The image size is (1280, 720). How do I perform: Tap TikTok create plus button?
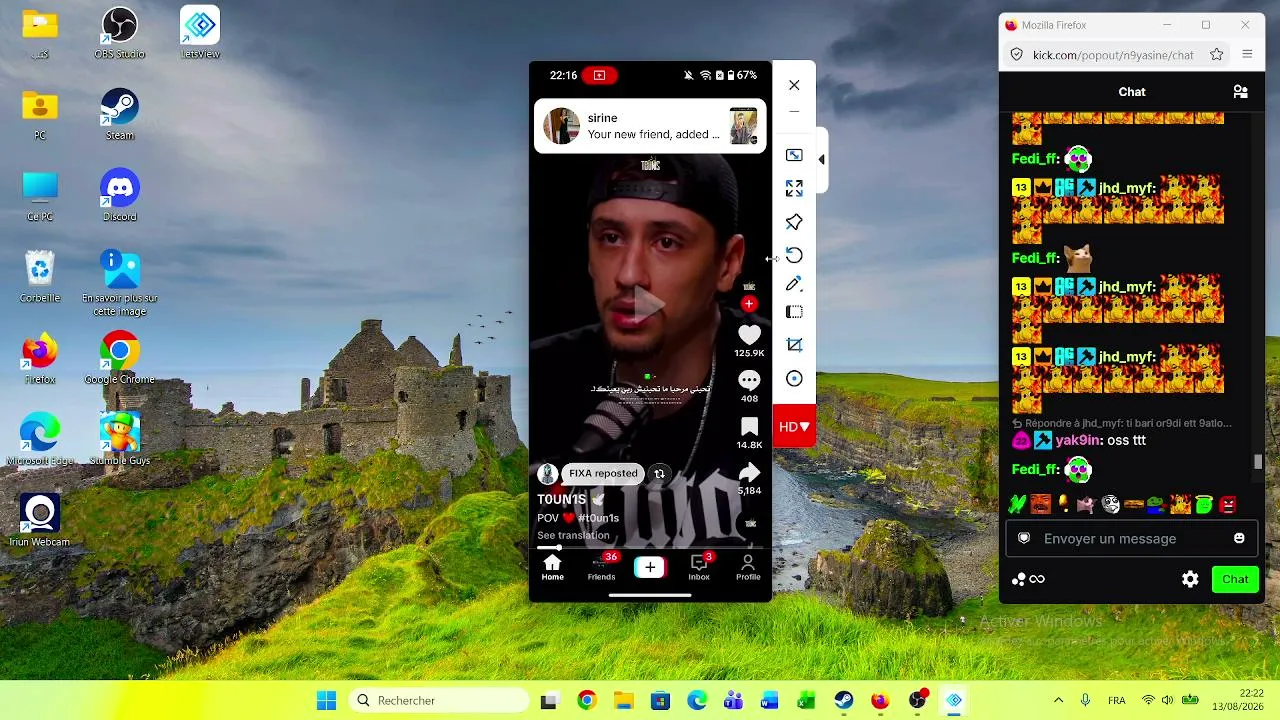click(650, 567)
